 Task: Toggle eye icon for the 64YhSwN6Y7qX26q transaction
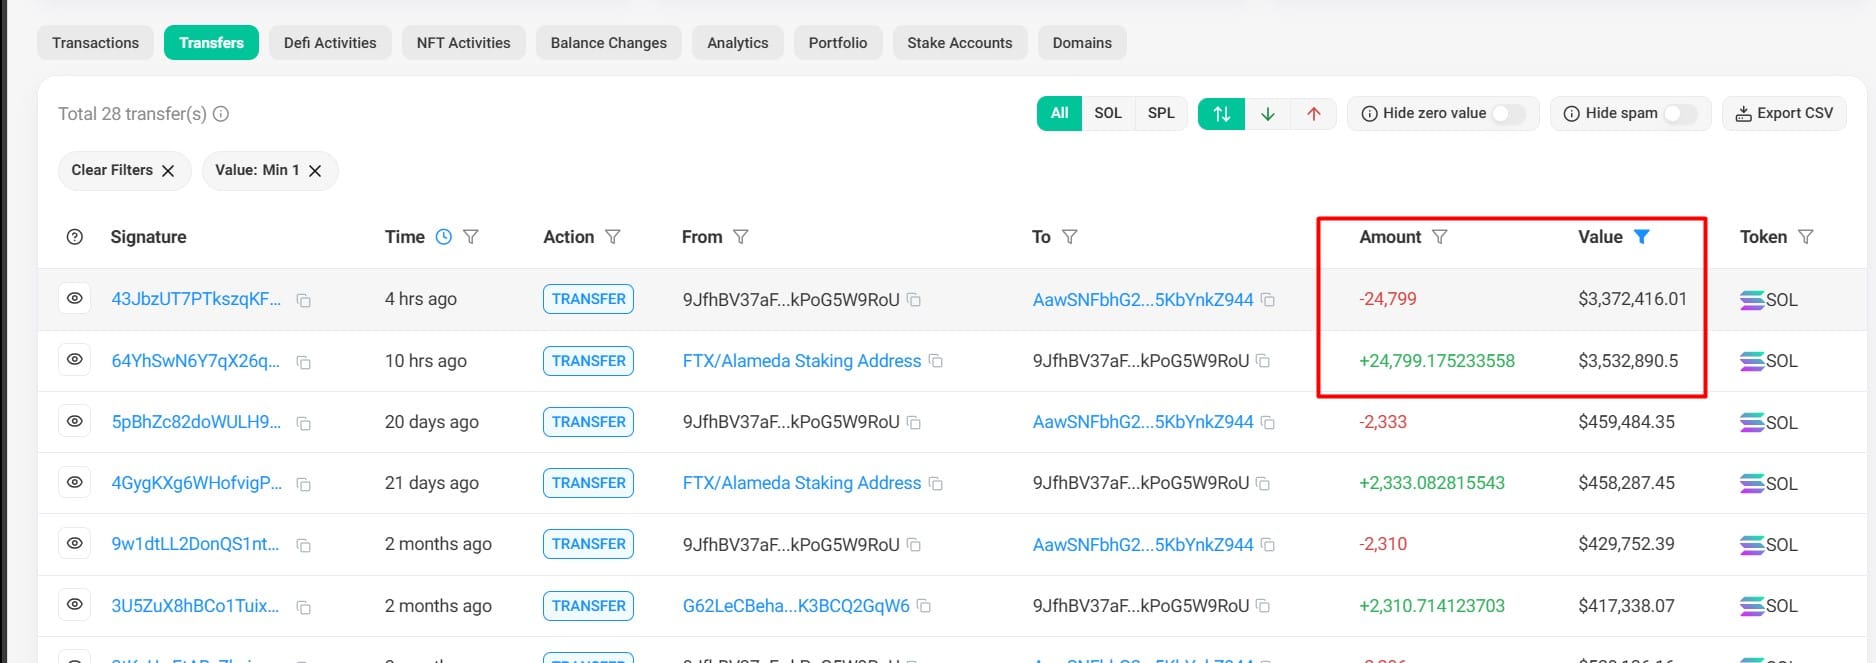click(x=75, y=360)
